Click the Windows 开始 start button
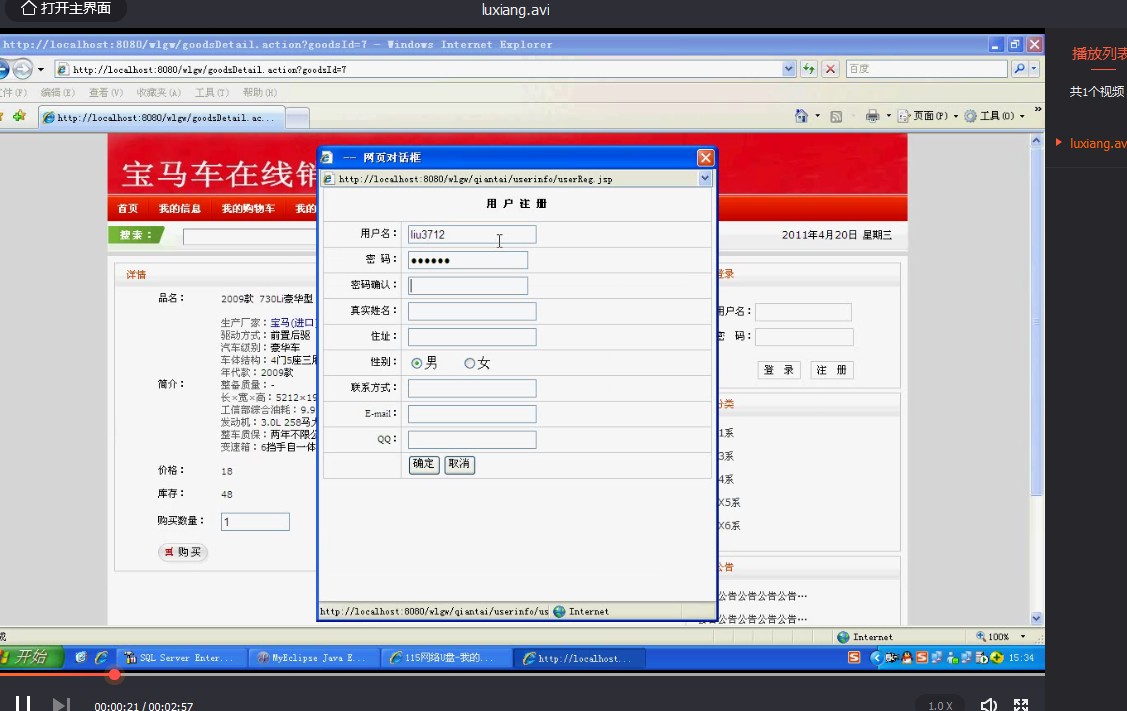This screenshot has width=1127, height=711. [x=30, y=657]
